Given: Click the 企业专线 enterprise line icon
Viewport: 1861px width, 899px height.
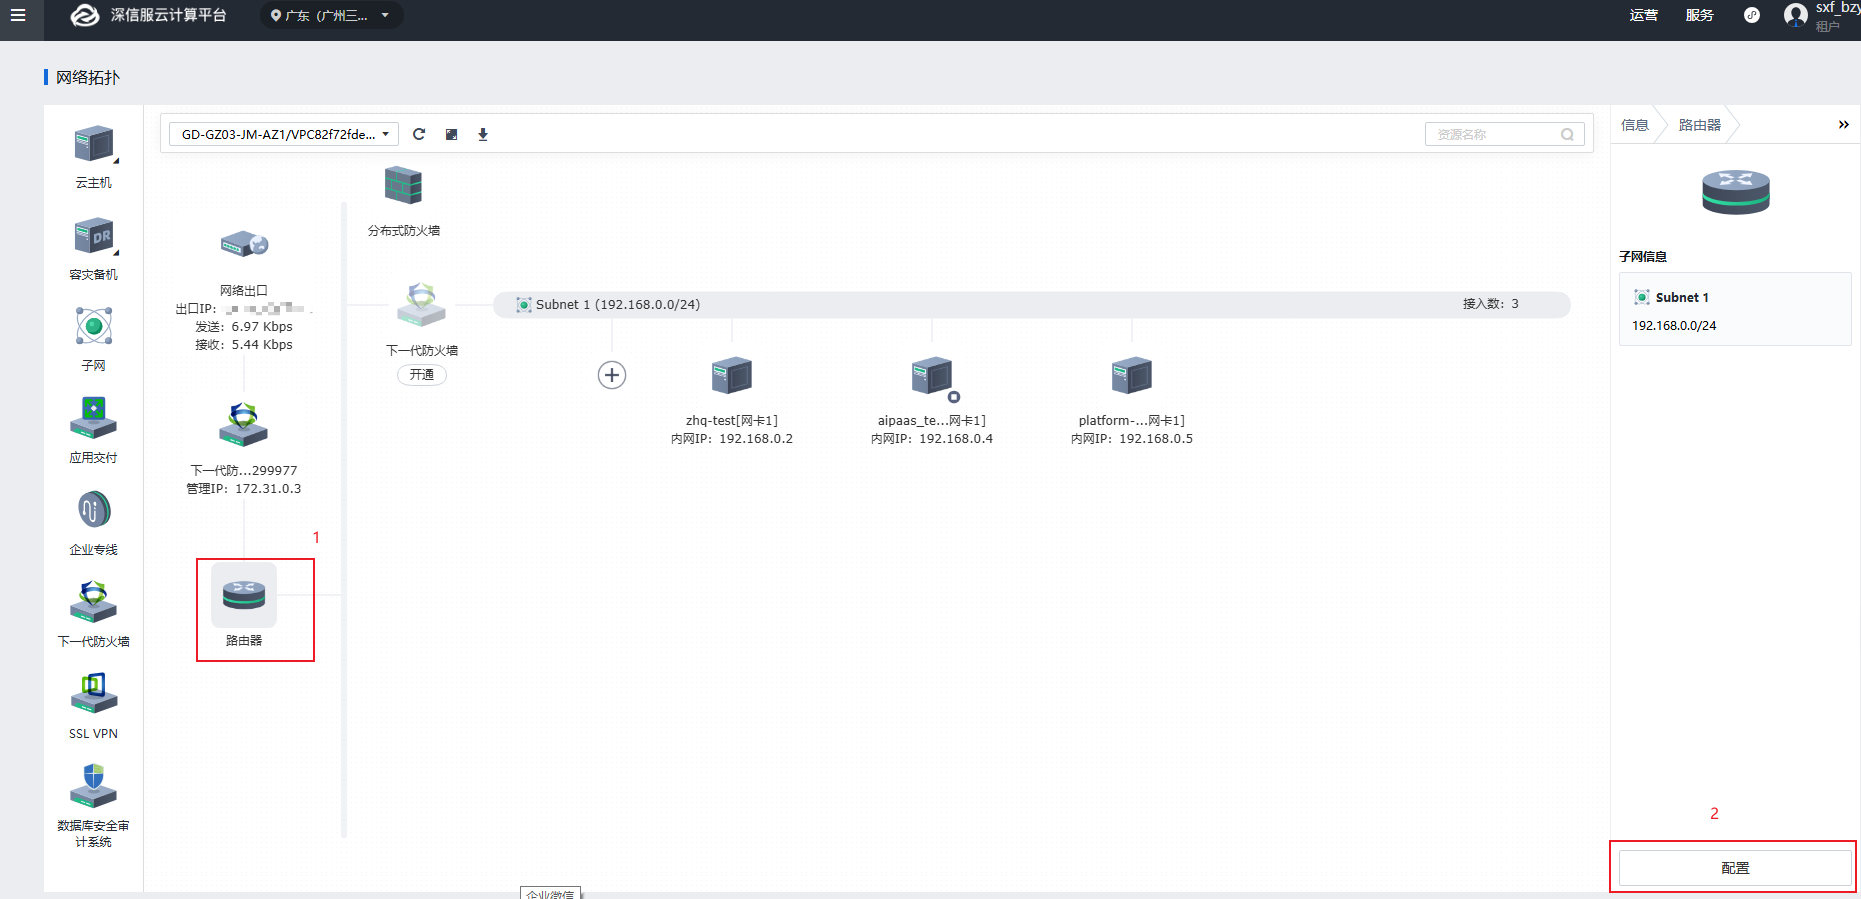Looking at the screenshot, I should [94, 510].
